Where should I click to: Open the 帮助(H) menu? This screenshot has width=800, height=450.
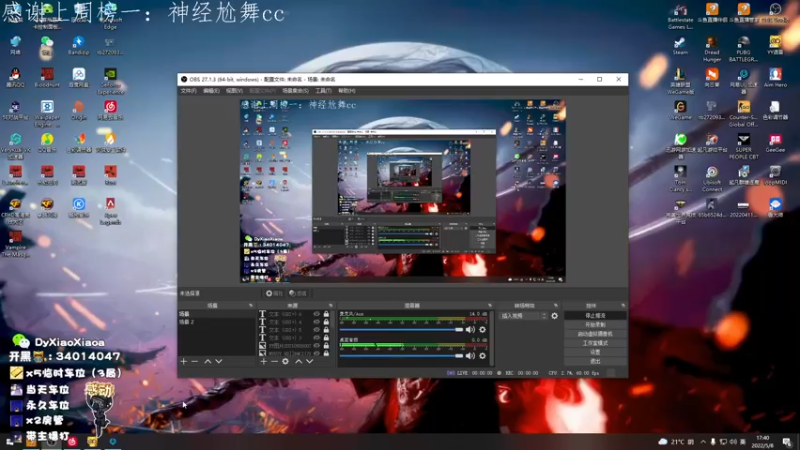coord(346,91)
